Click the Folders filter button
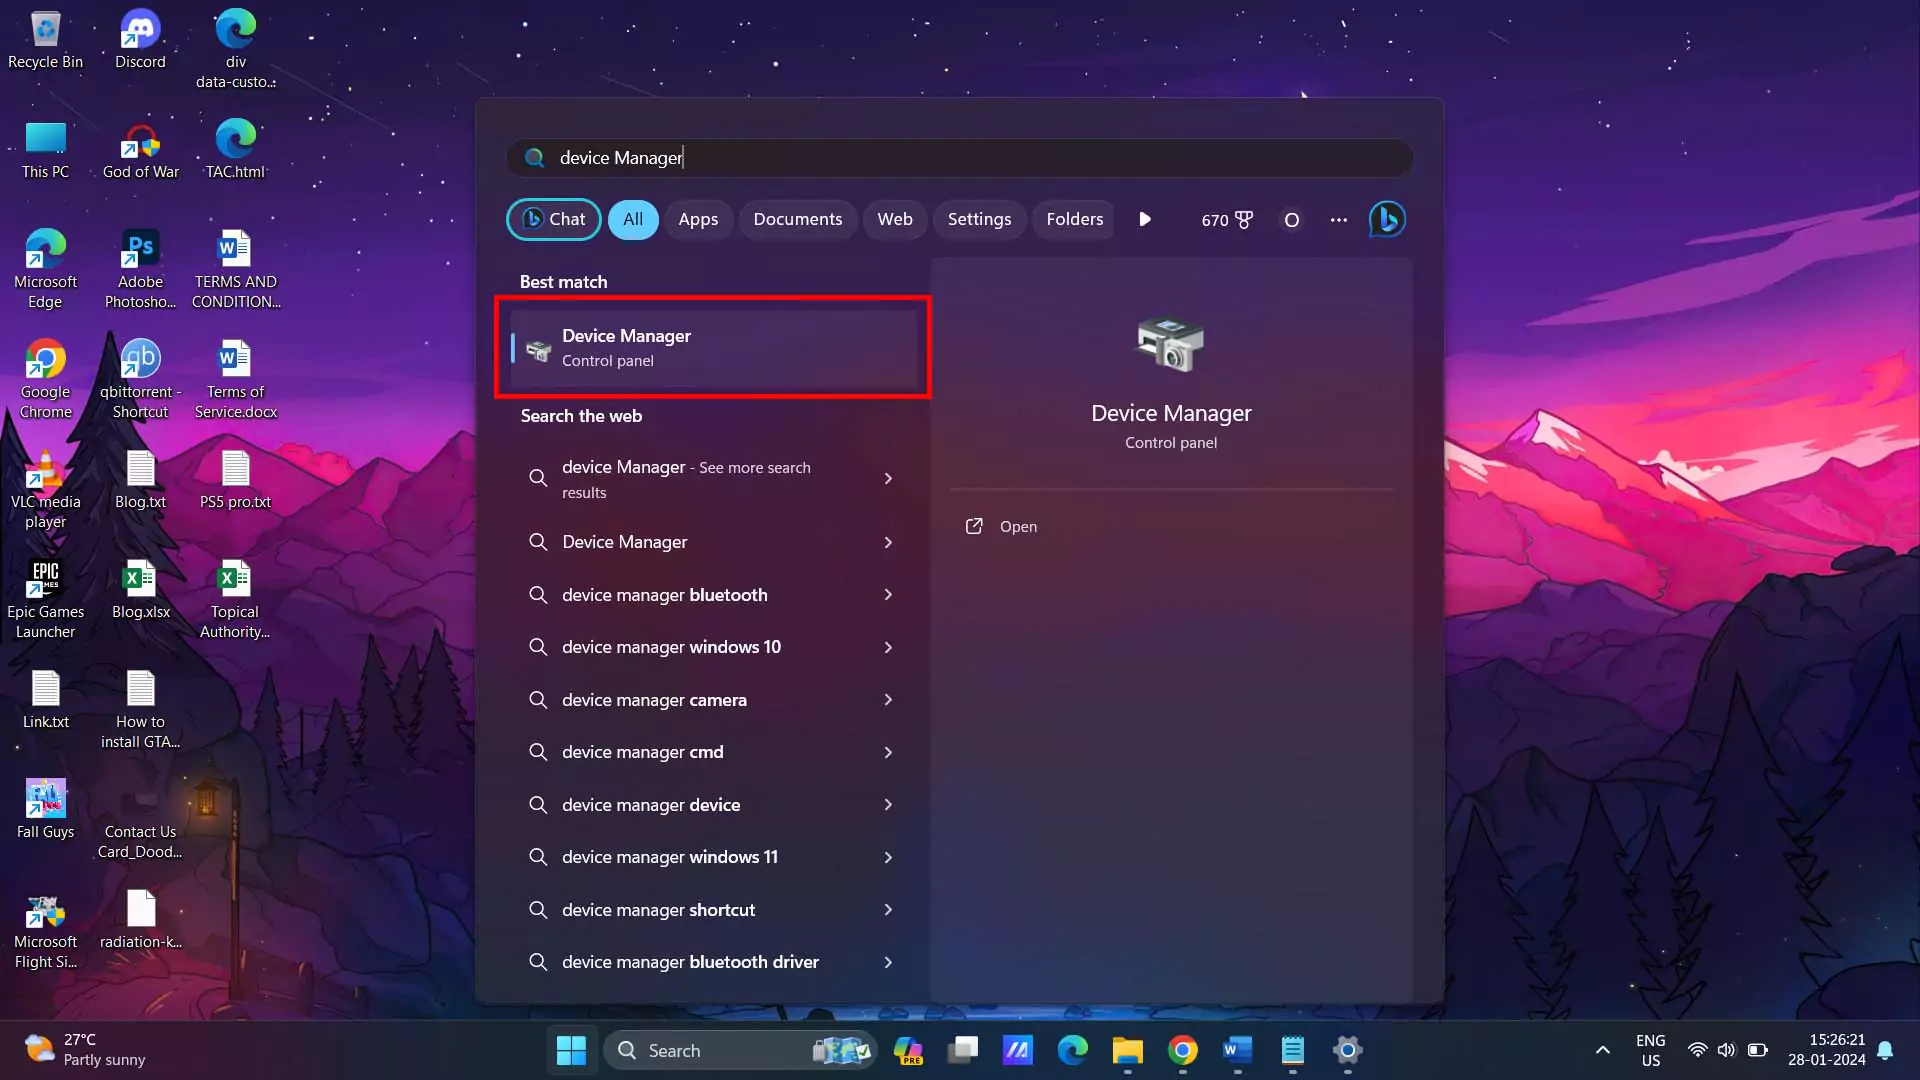The image size is (1920, 1080). click(x=1075, y=219)
